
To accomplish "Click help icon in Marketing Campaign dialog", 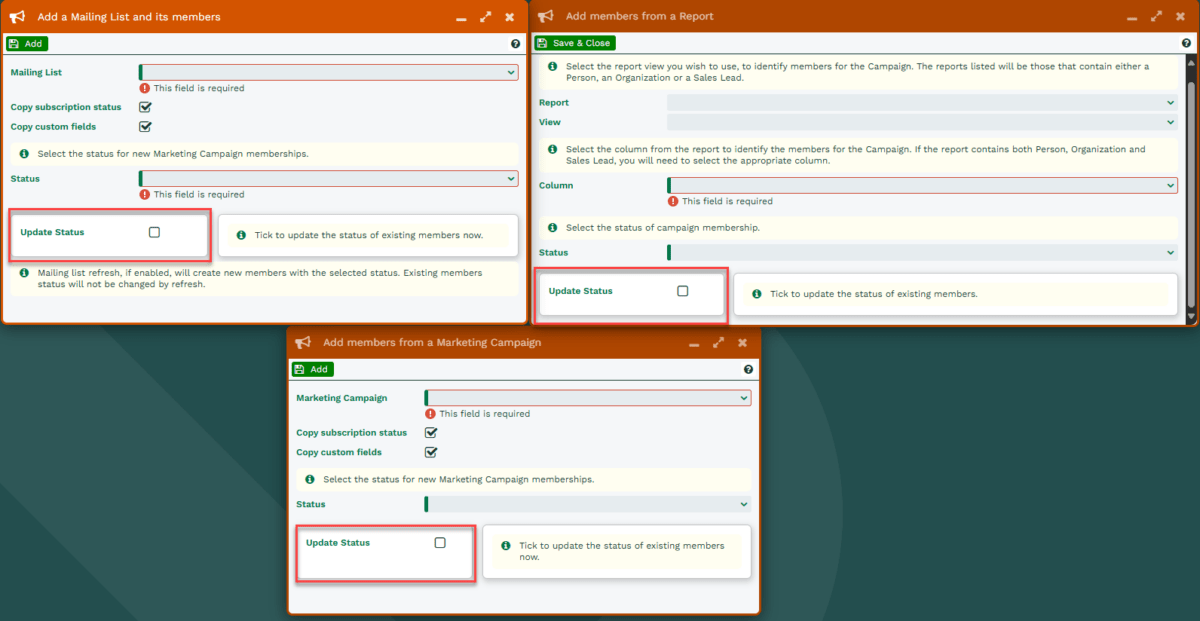I will coord(748,369).
